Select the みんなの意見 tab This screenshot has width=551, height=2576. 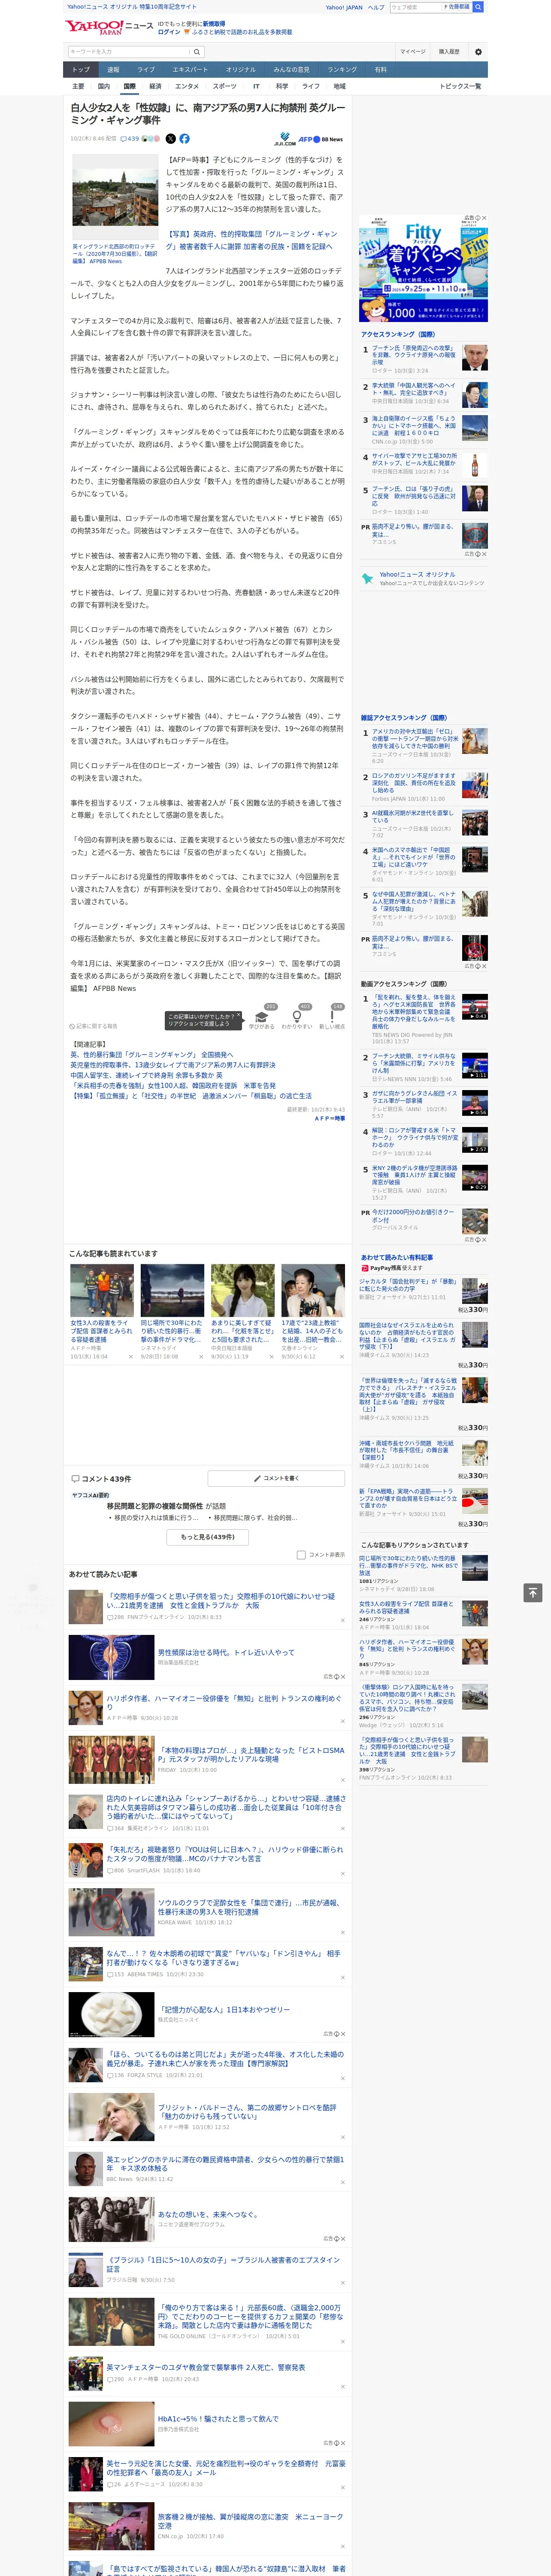pos(292,70)
